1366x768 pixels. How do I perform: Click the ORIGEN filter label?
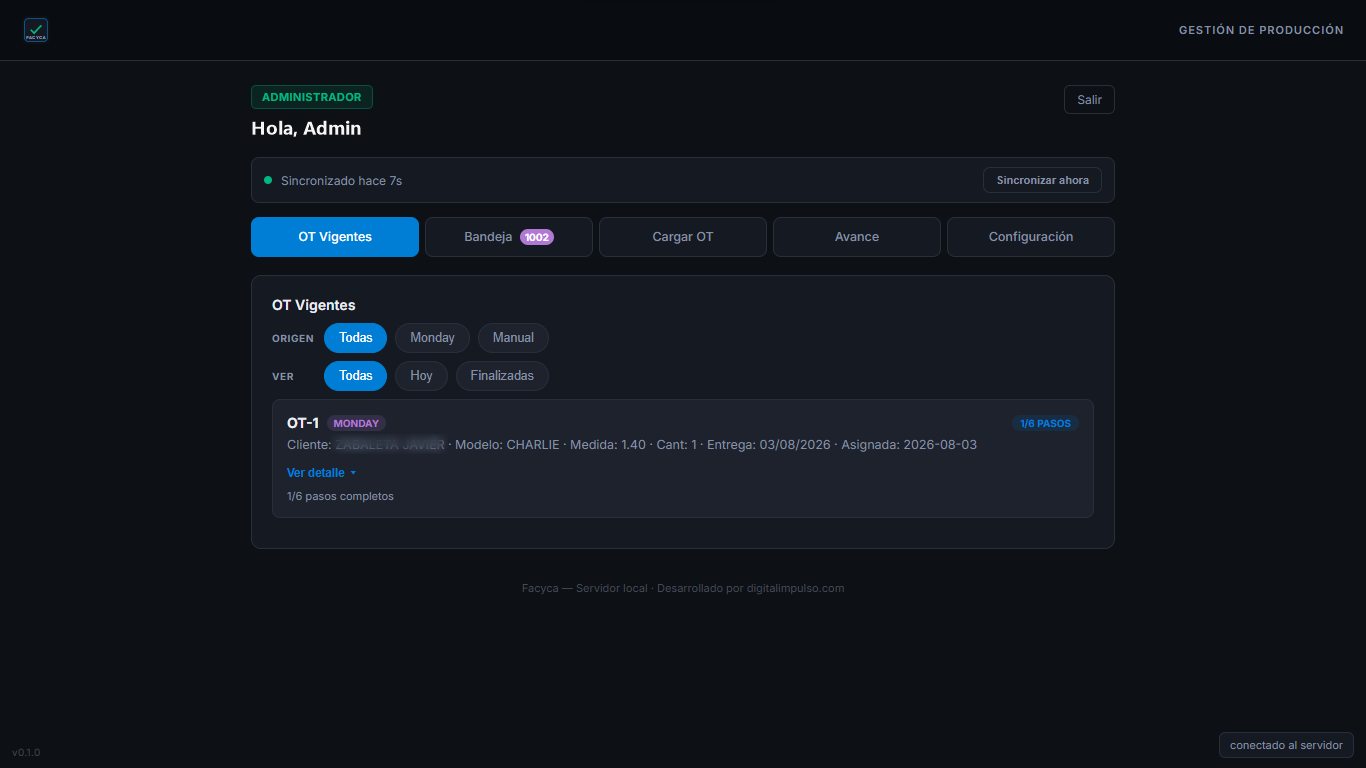point(293,338)
